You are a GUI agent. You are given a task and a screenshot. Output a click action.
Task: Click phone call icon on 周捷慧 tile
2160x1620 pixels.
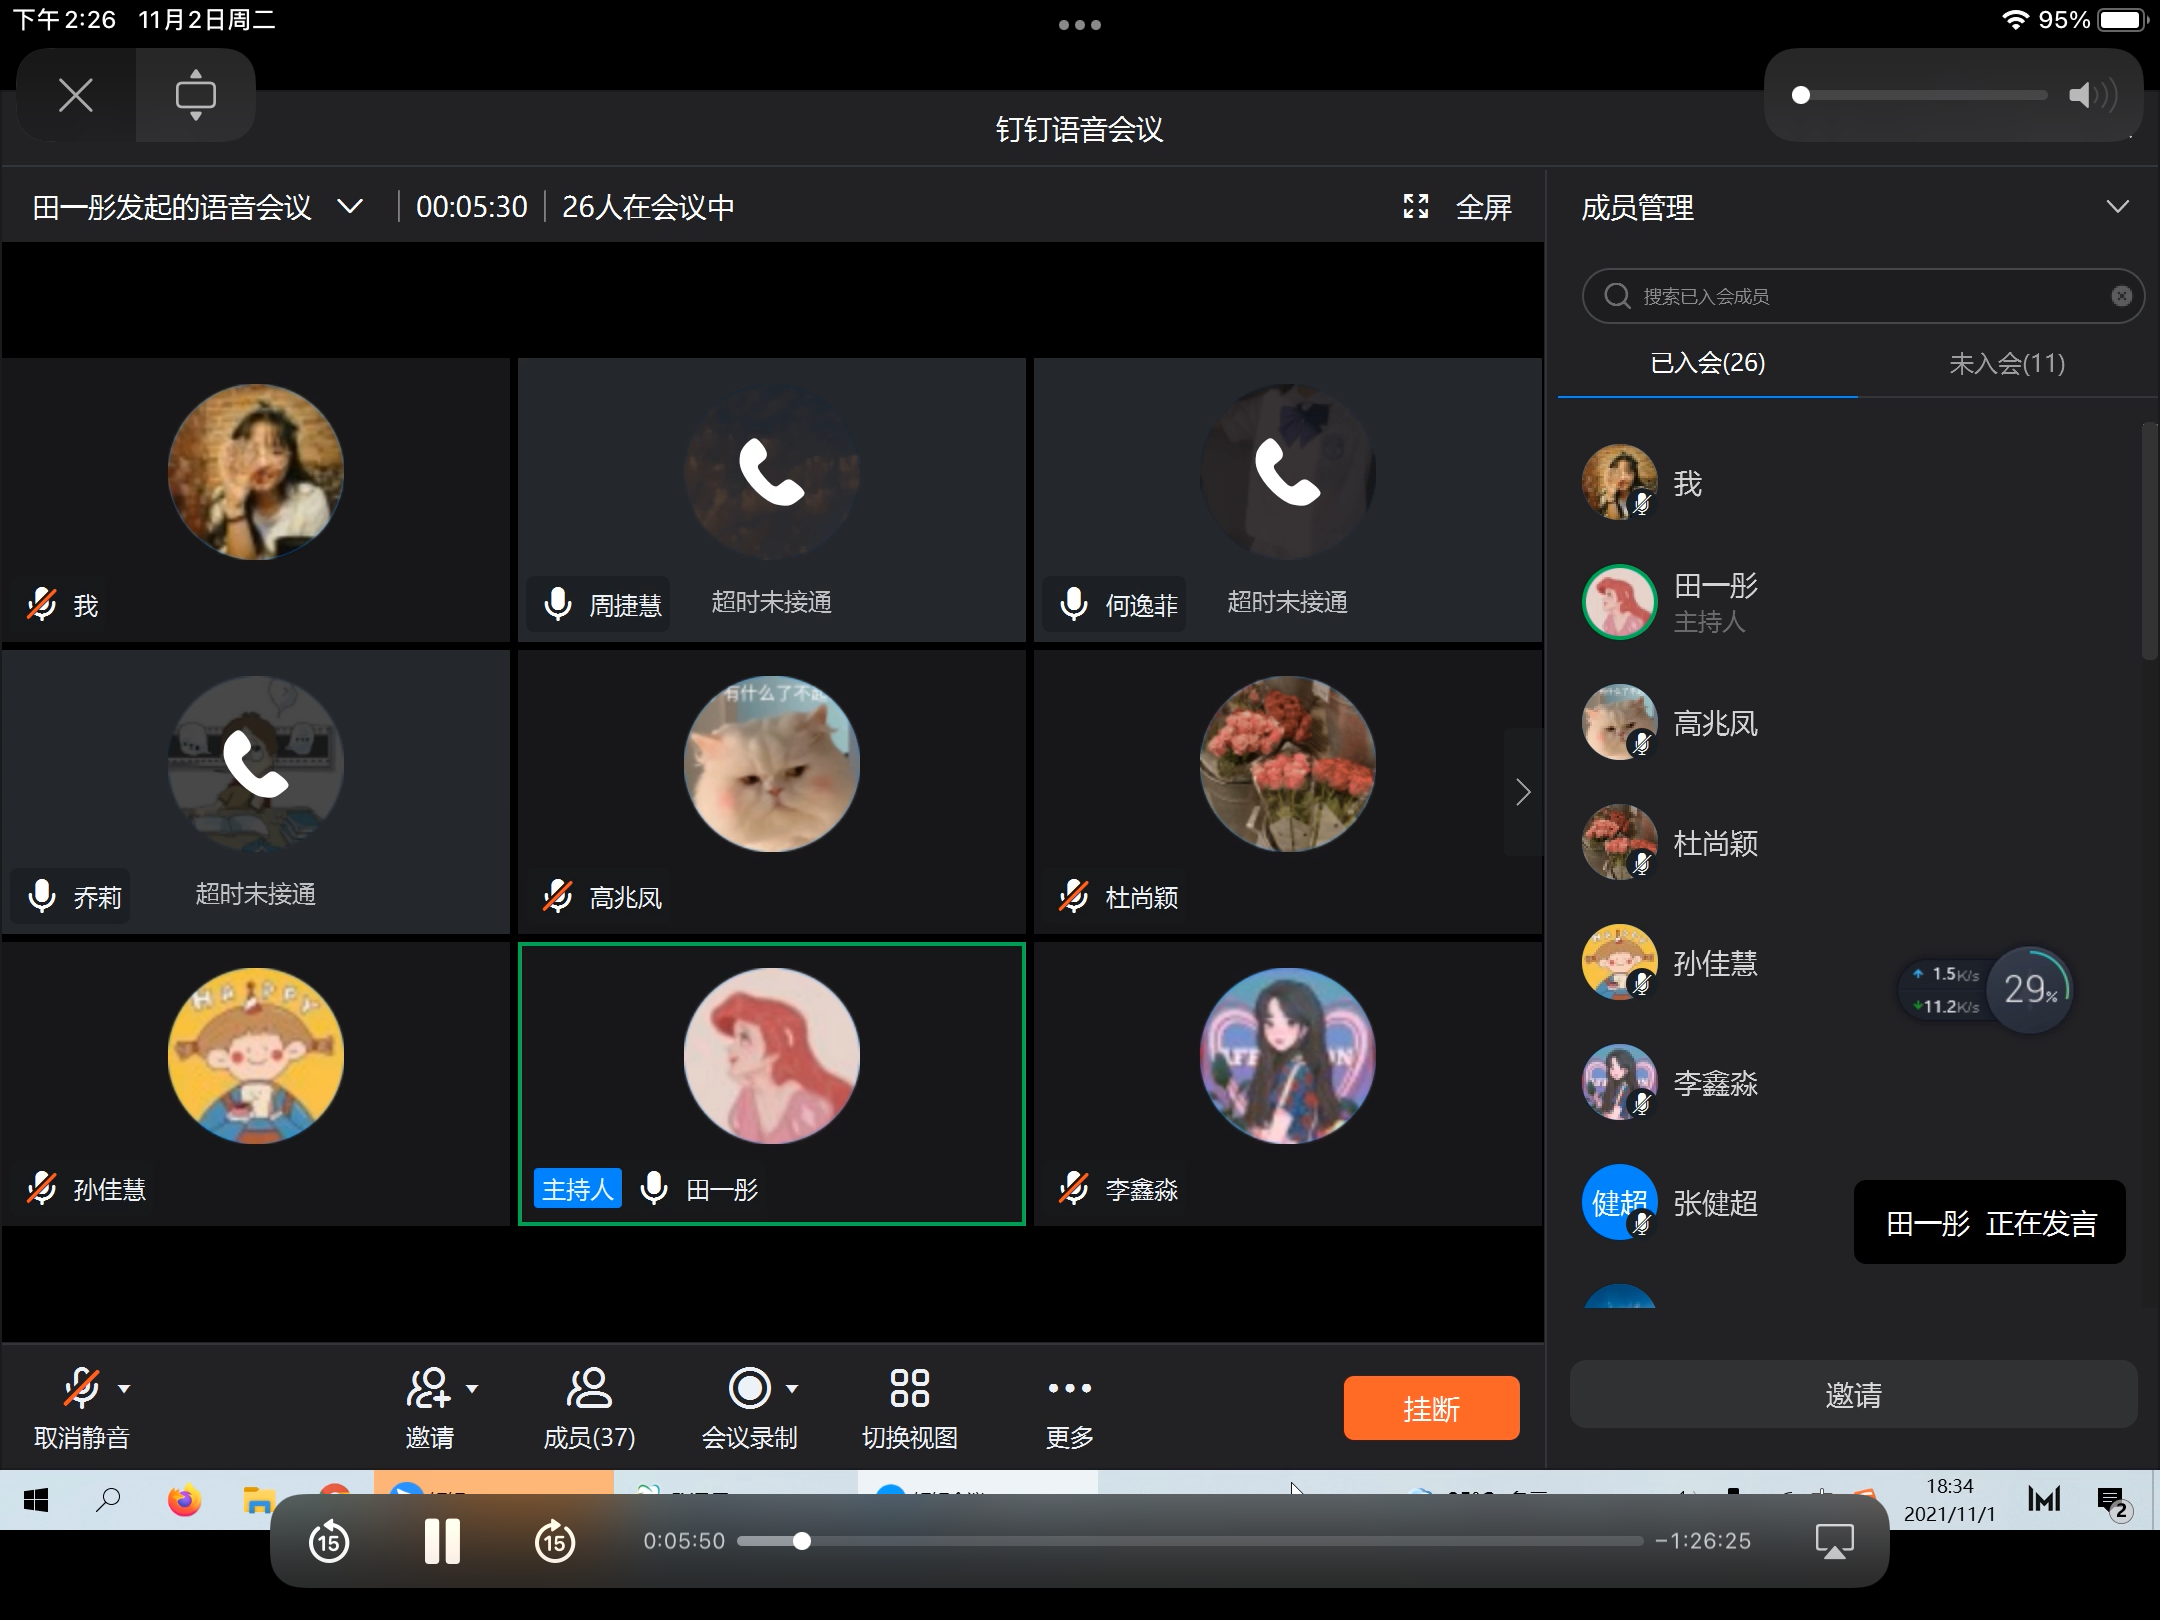(x=771, y=471)
